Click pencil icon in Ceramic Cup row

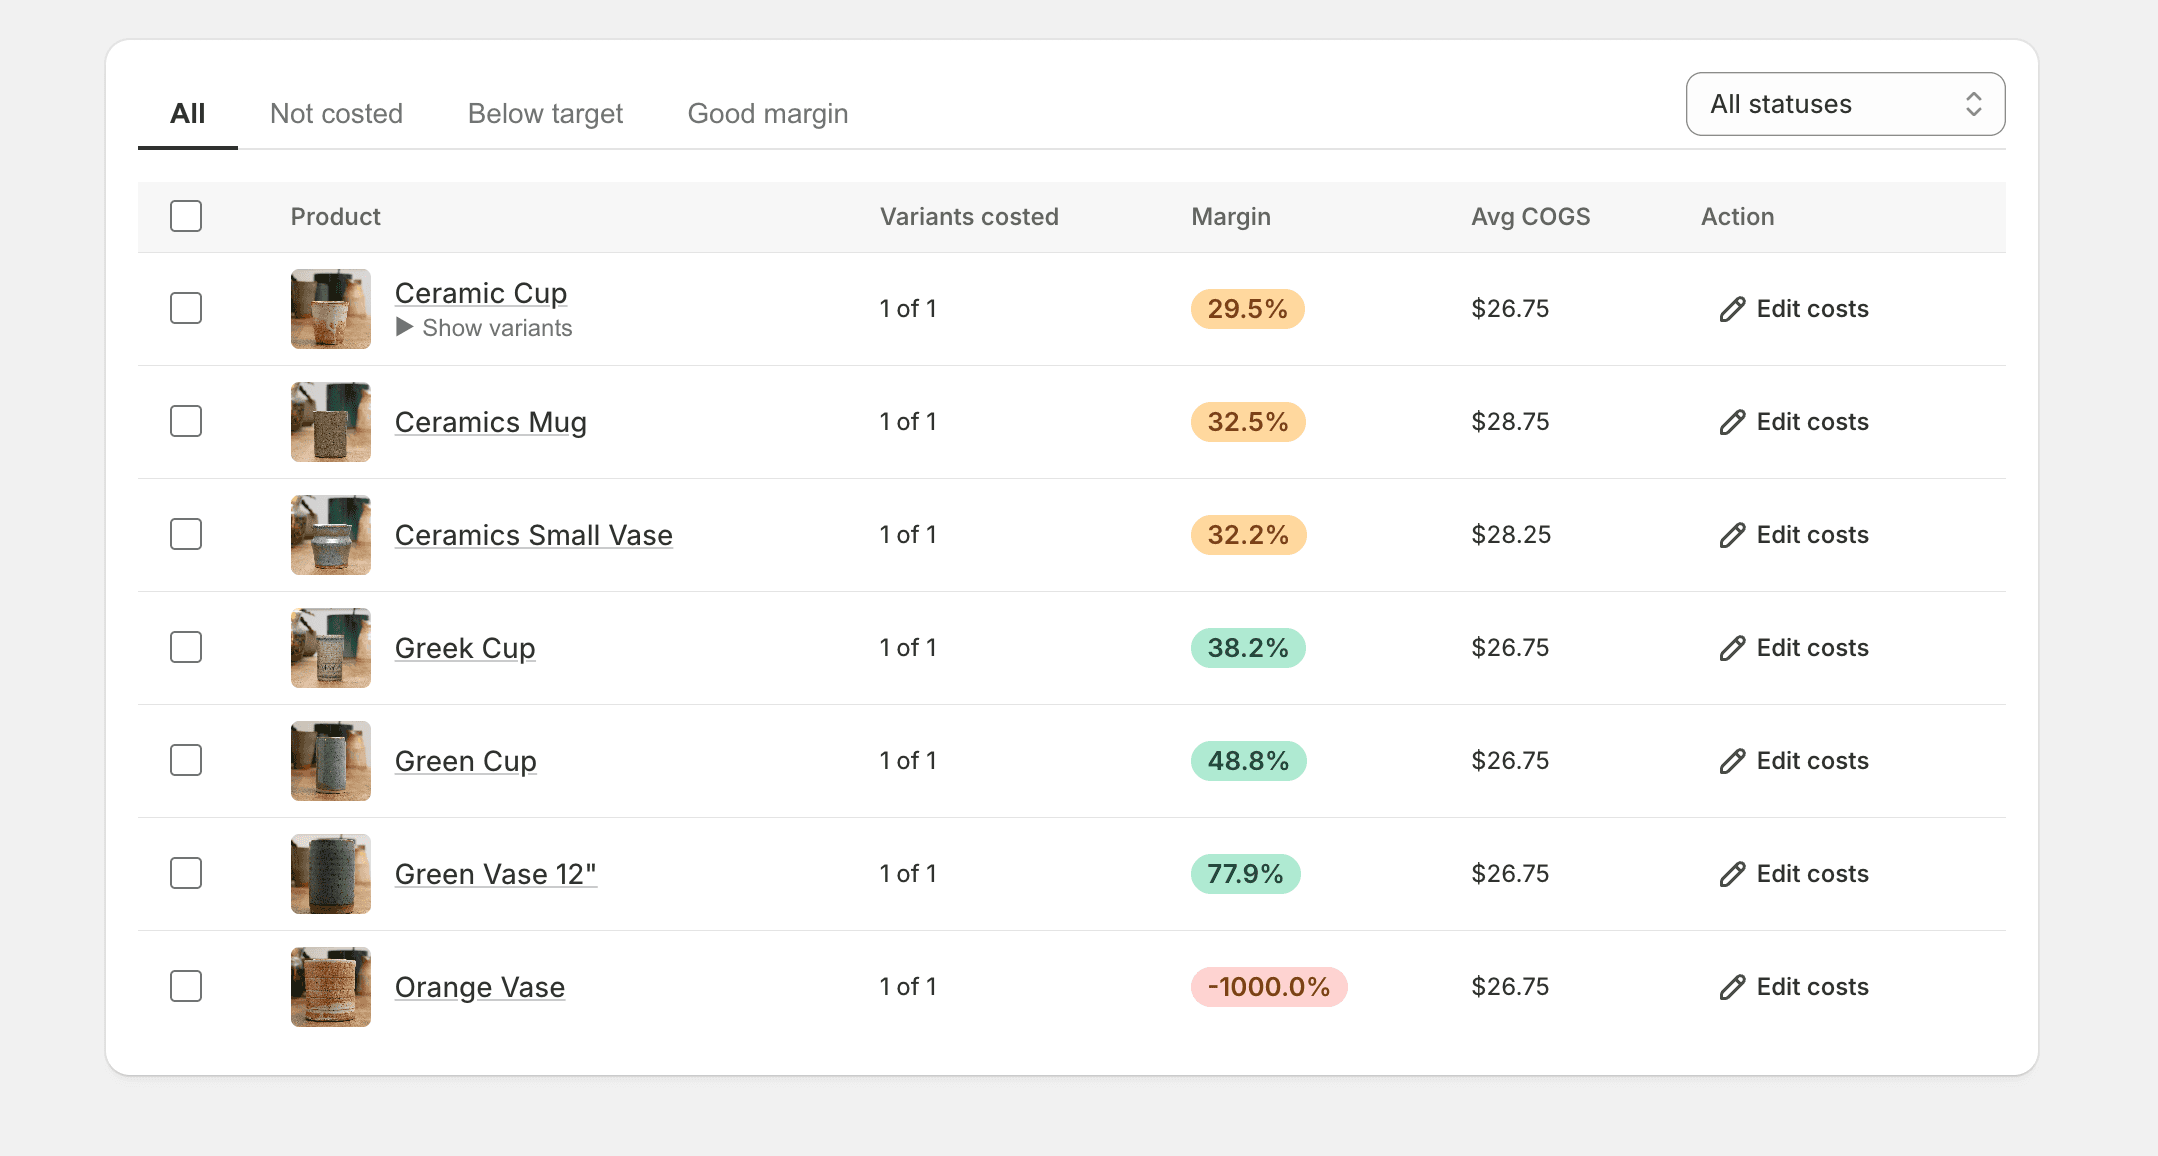click(1732, 309)
